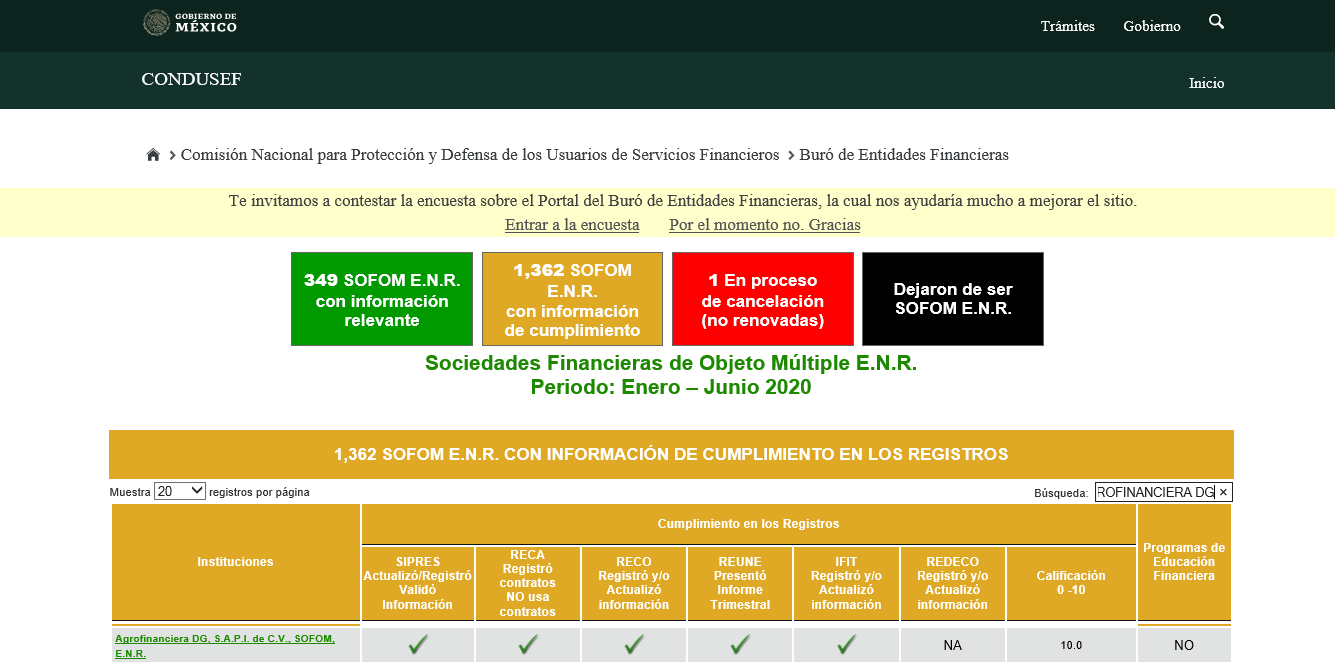Click the IFIT green checkmark
The image size is (1335, 662).
[x=846, y=645]
